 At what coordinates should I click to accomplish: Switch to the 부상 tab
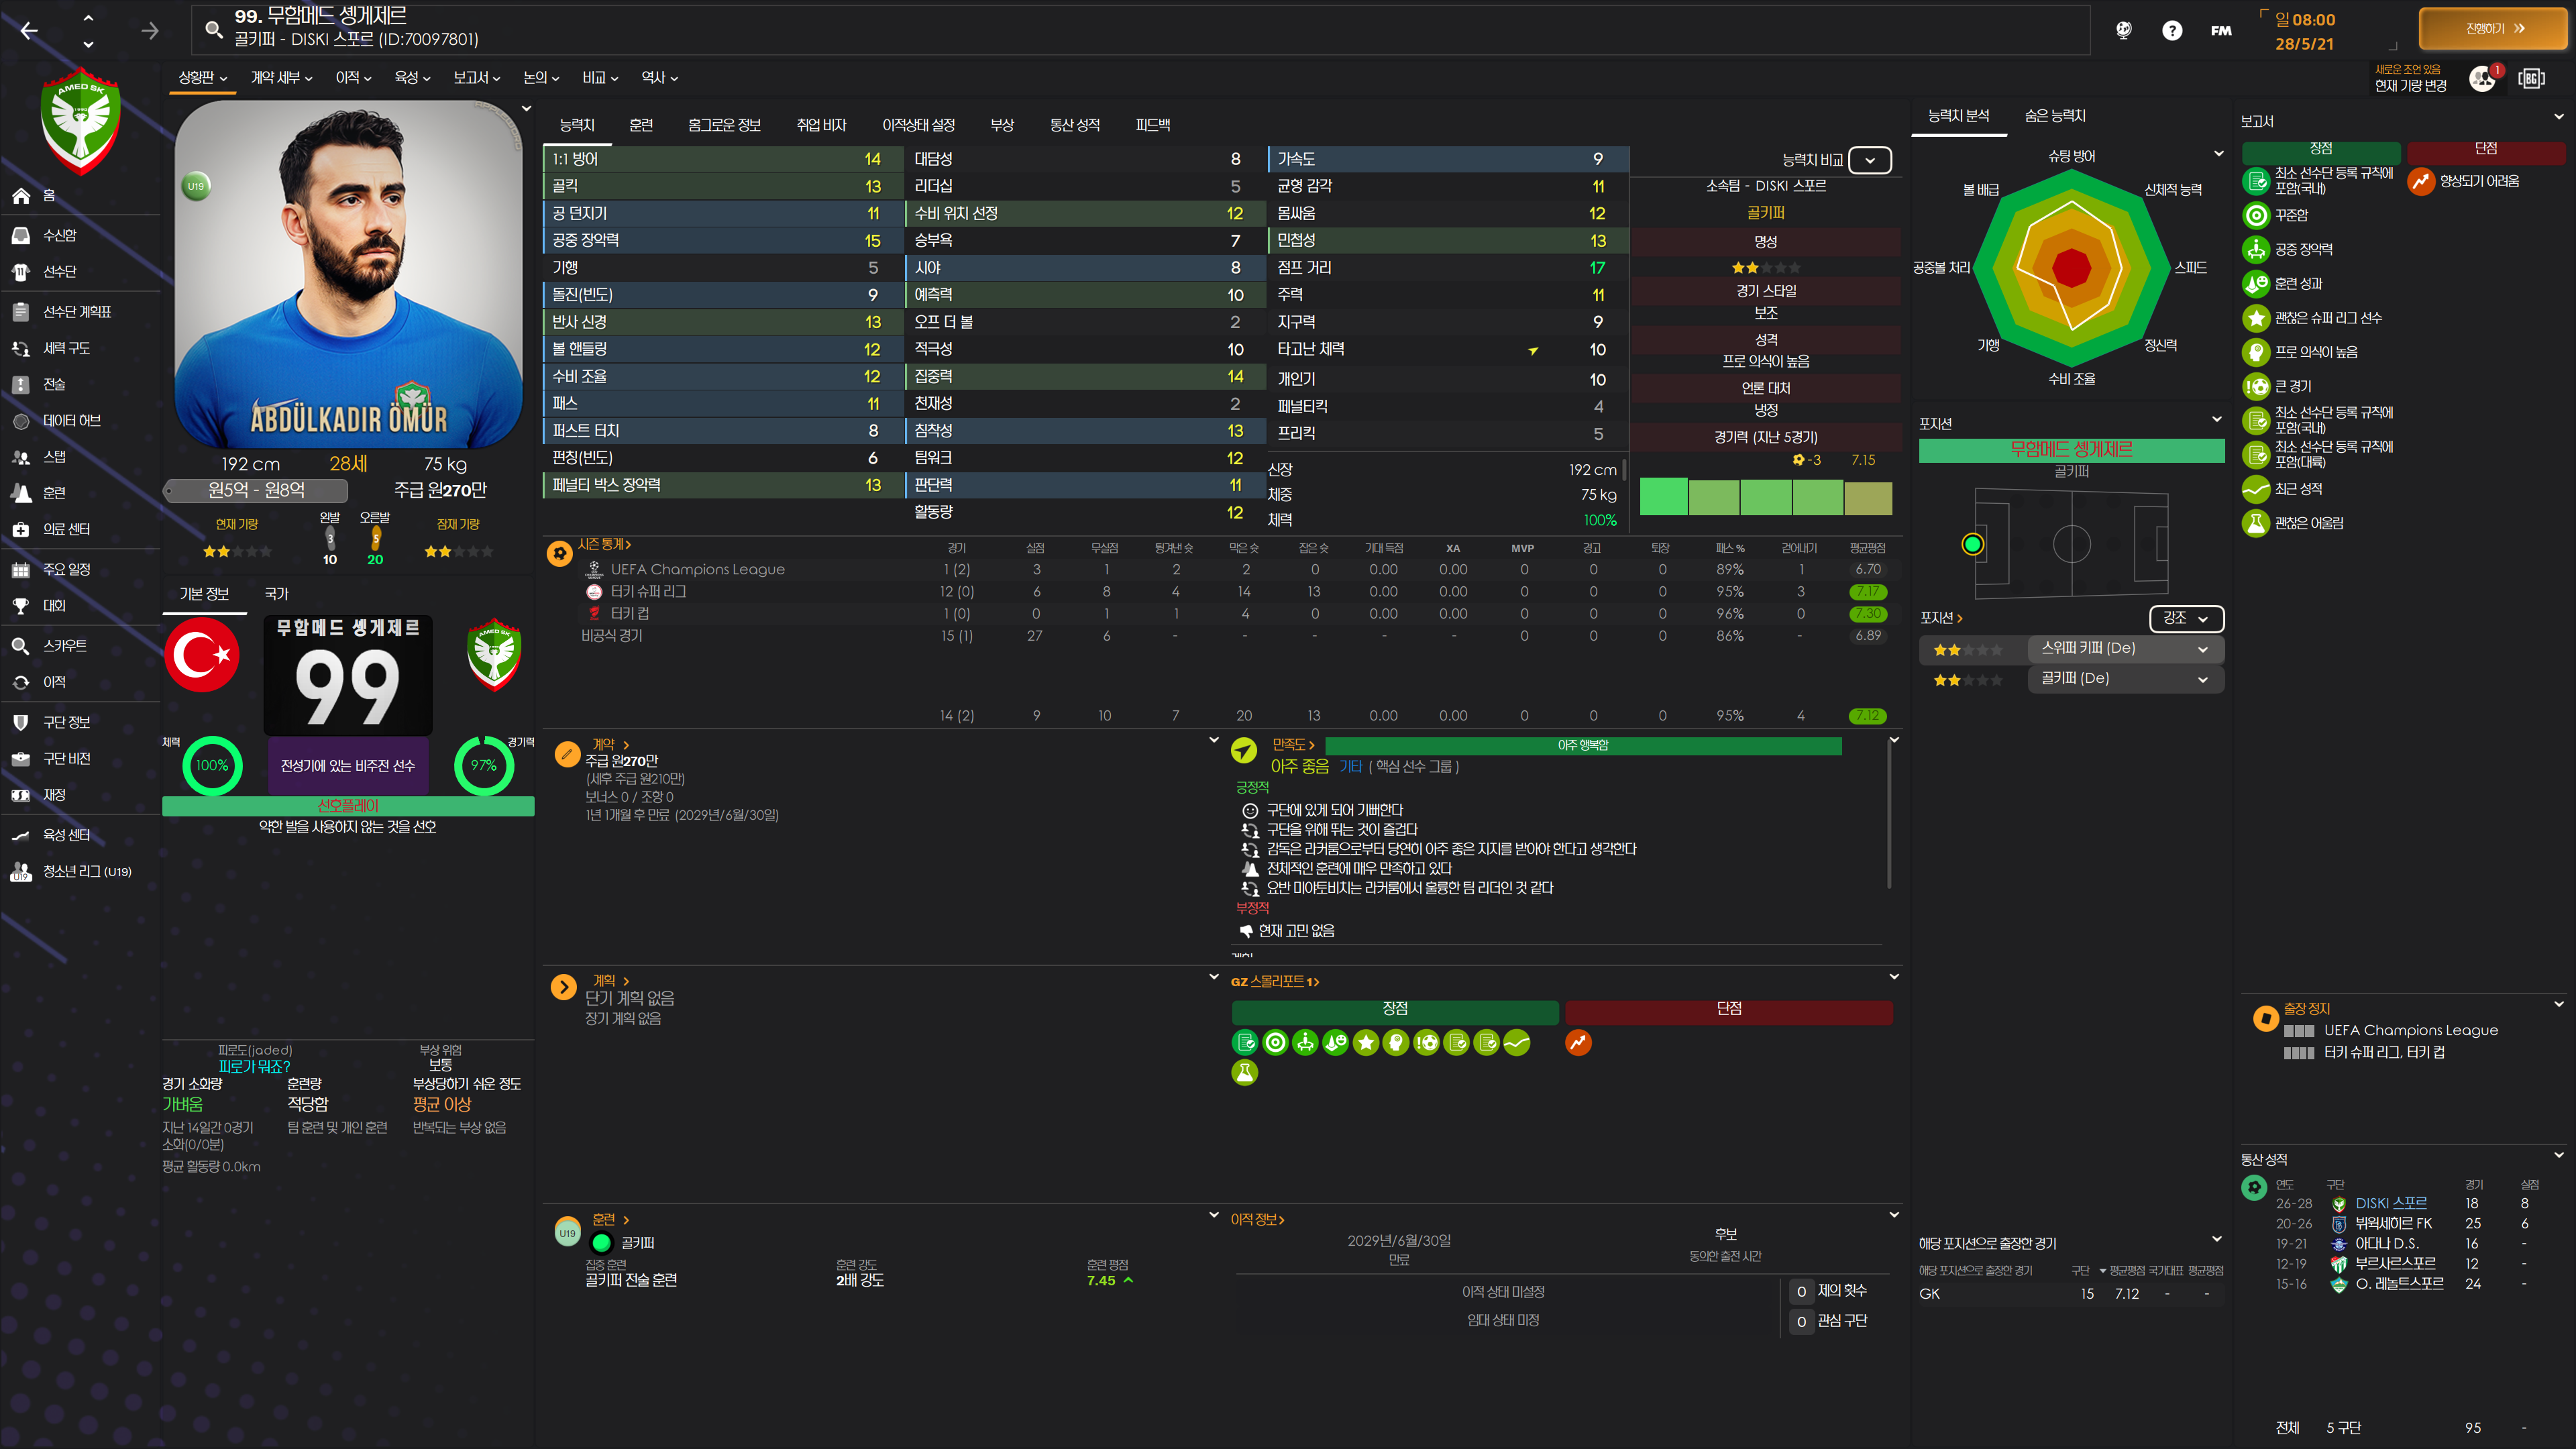click(x=1001, y=125)
